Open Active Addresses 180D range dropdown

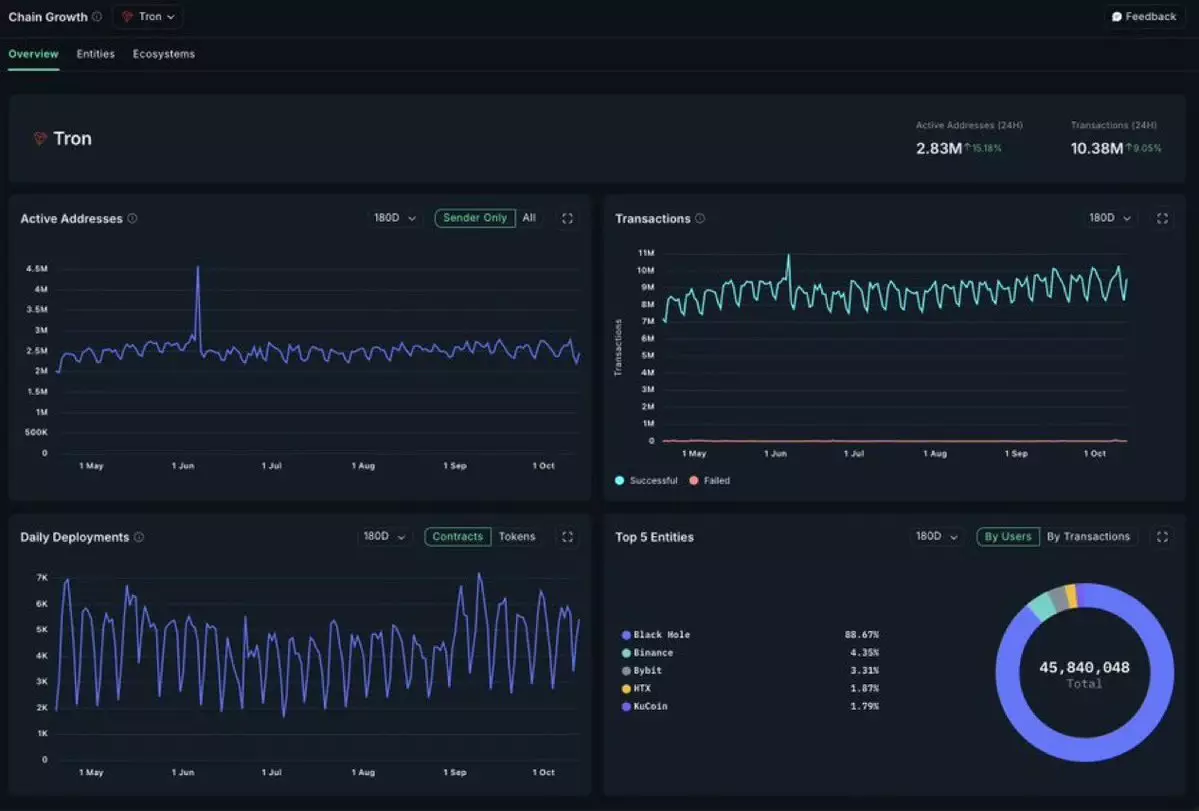tap(395, 218)
